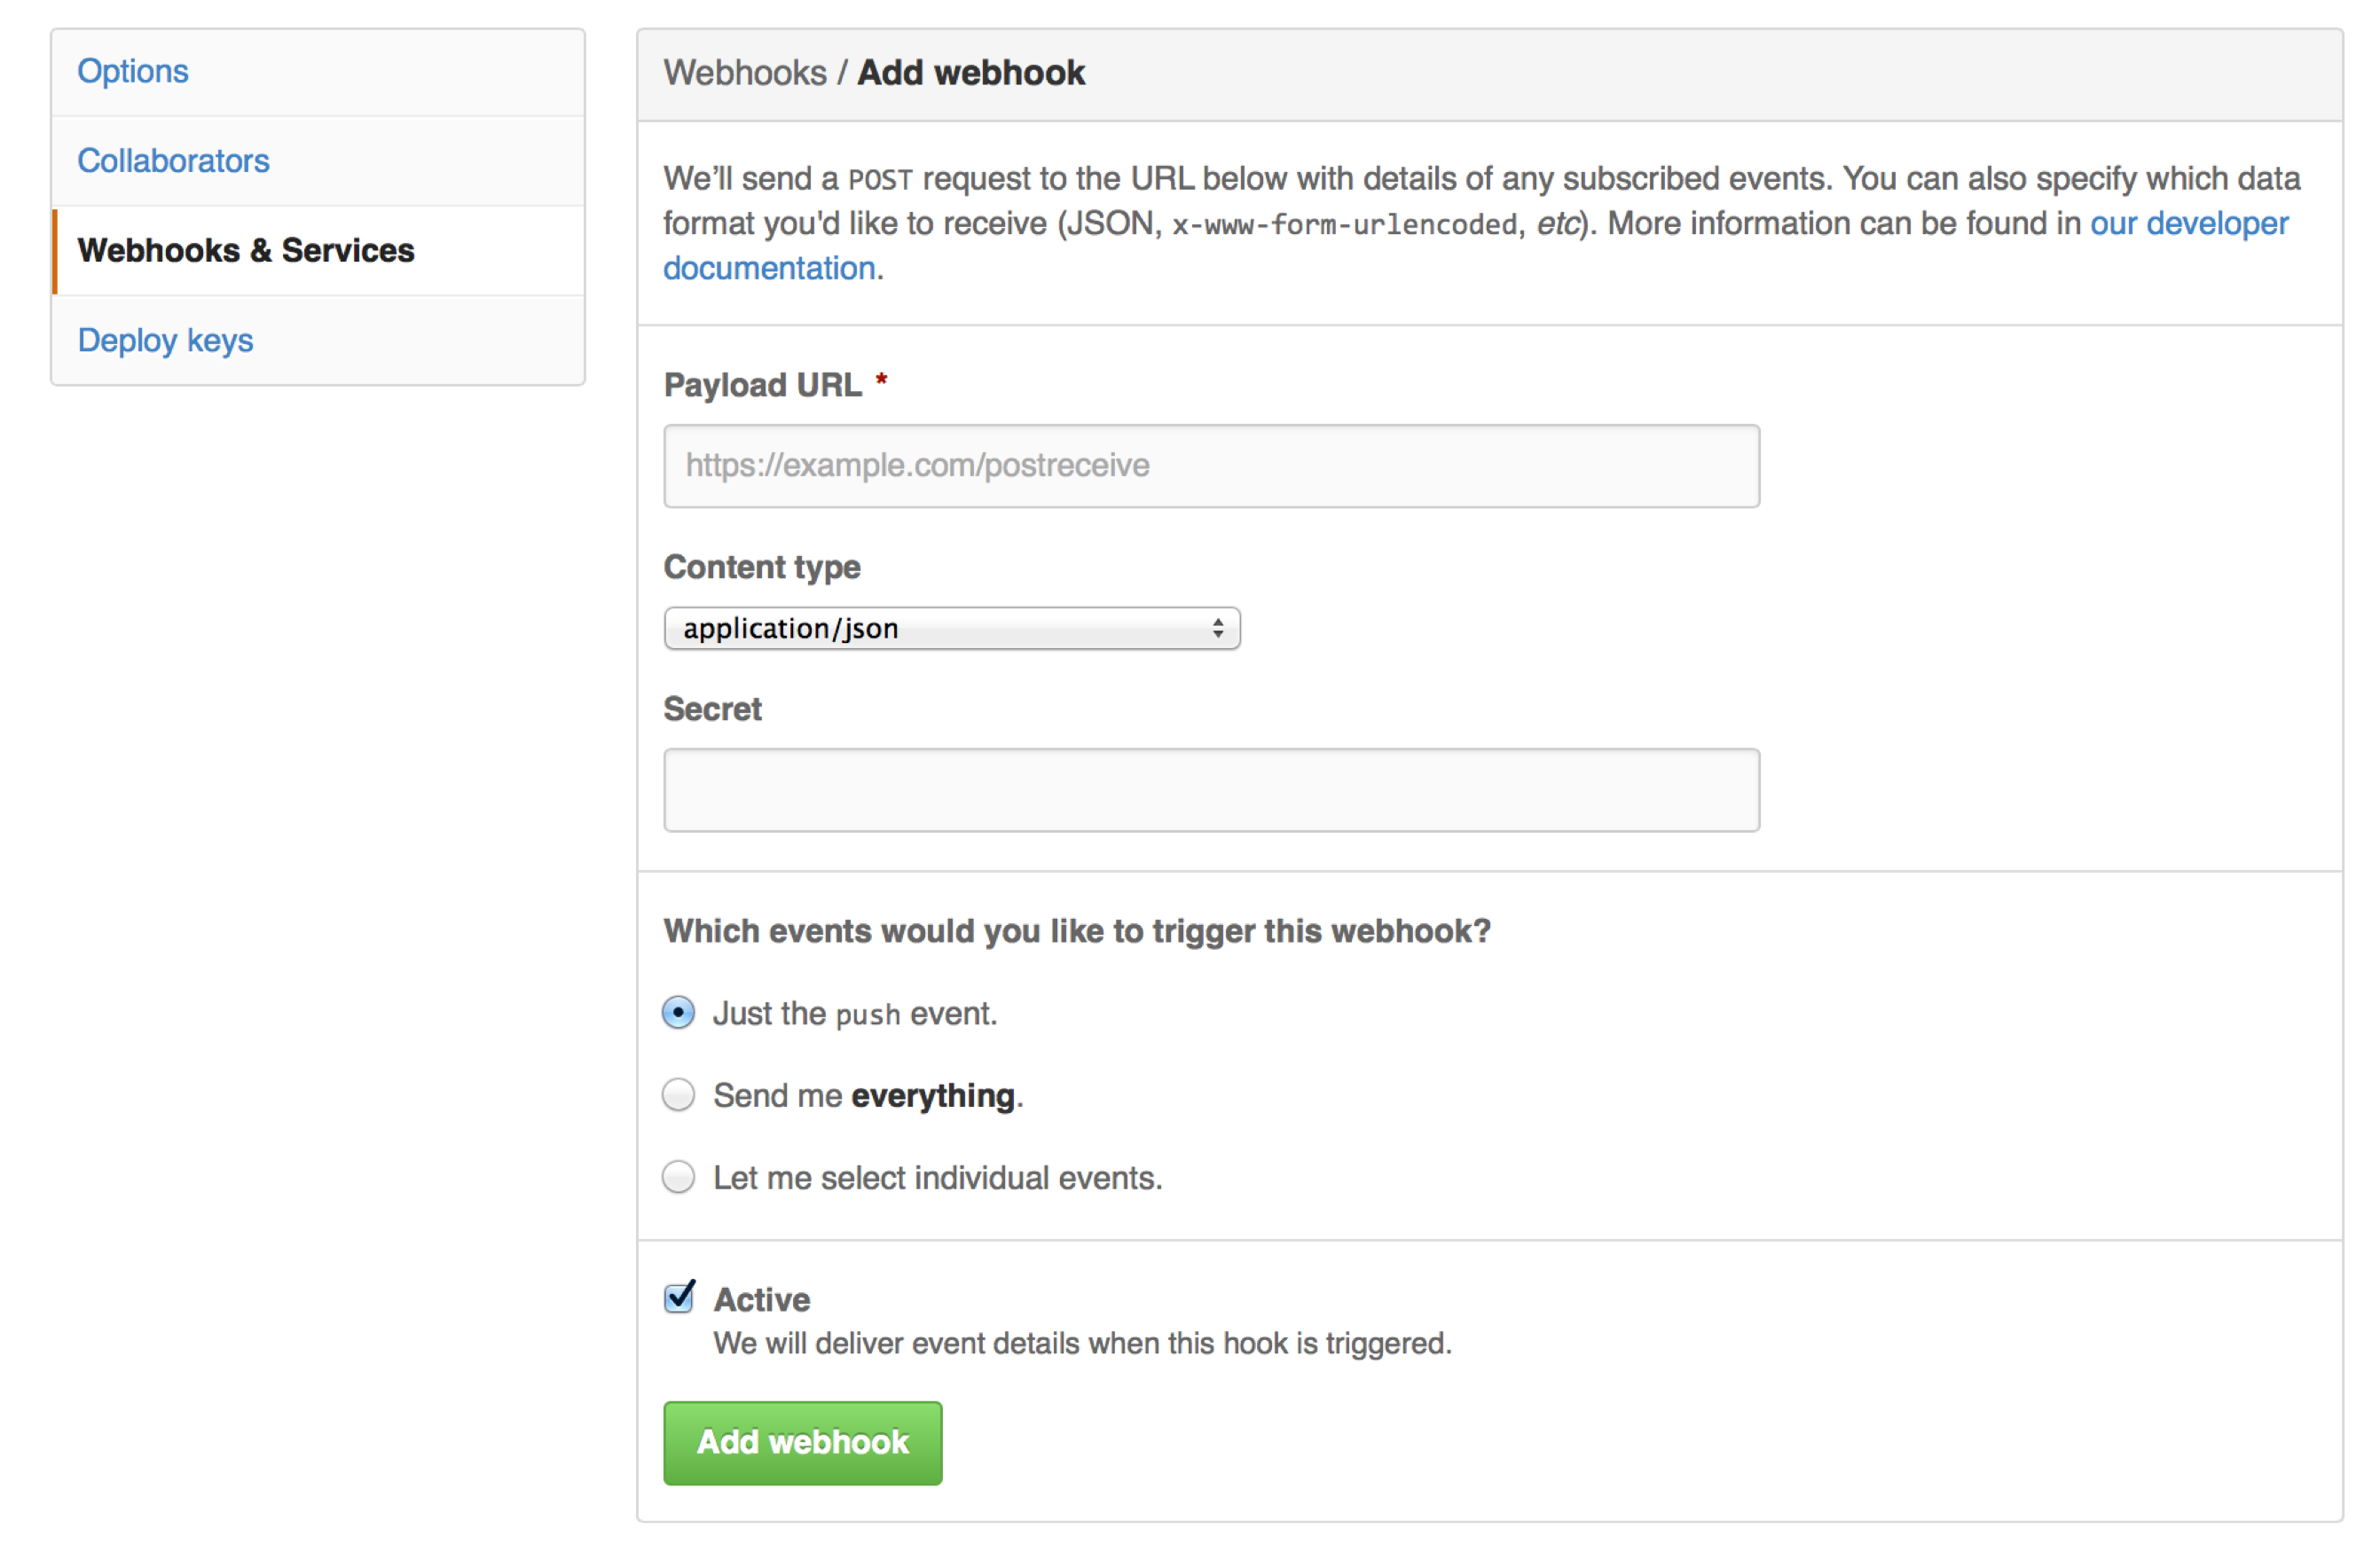Image resolution: width=2372 pixels, height=1568 pixels.
Task: Click the "Content type" label text
Action: (762, 567)
